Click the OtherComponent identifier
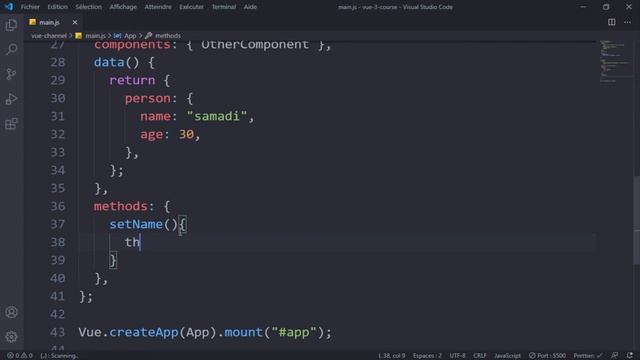 click(255, 44)
